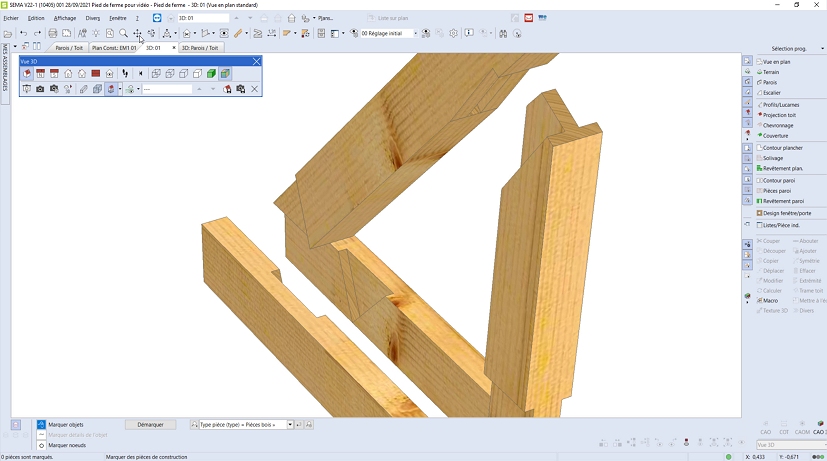Click the zoom magnifier tool
This screenshot has height=461, width=827.
pos(124,33)
